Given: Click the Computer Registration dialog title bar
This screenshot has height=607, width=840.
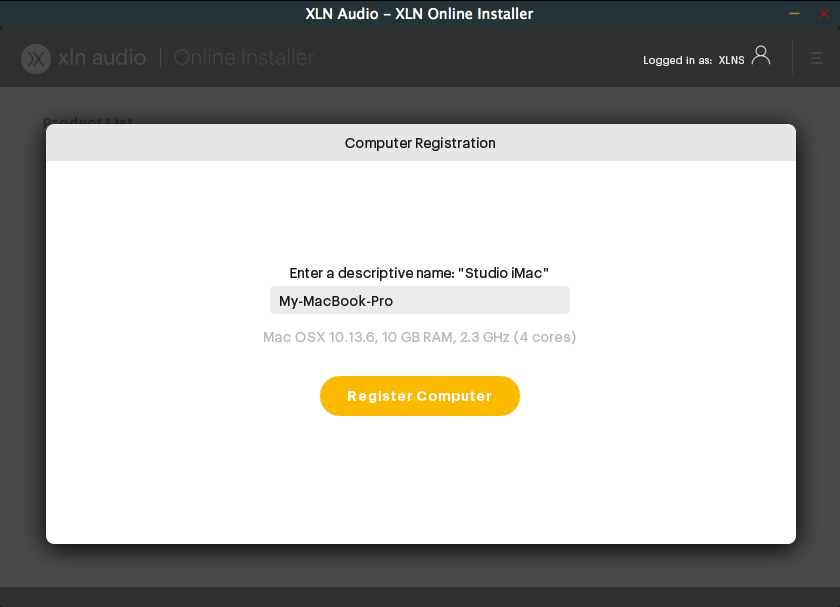Looking at the screenshot, I should (x=420, y=143).
